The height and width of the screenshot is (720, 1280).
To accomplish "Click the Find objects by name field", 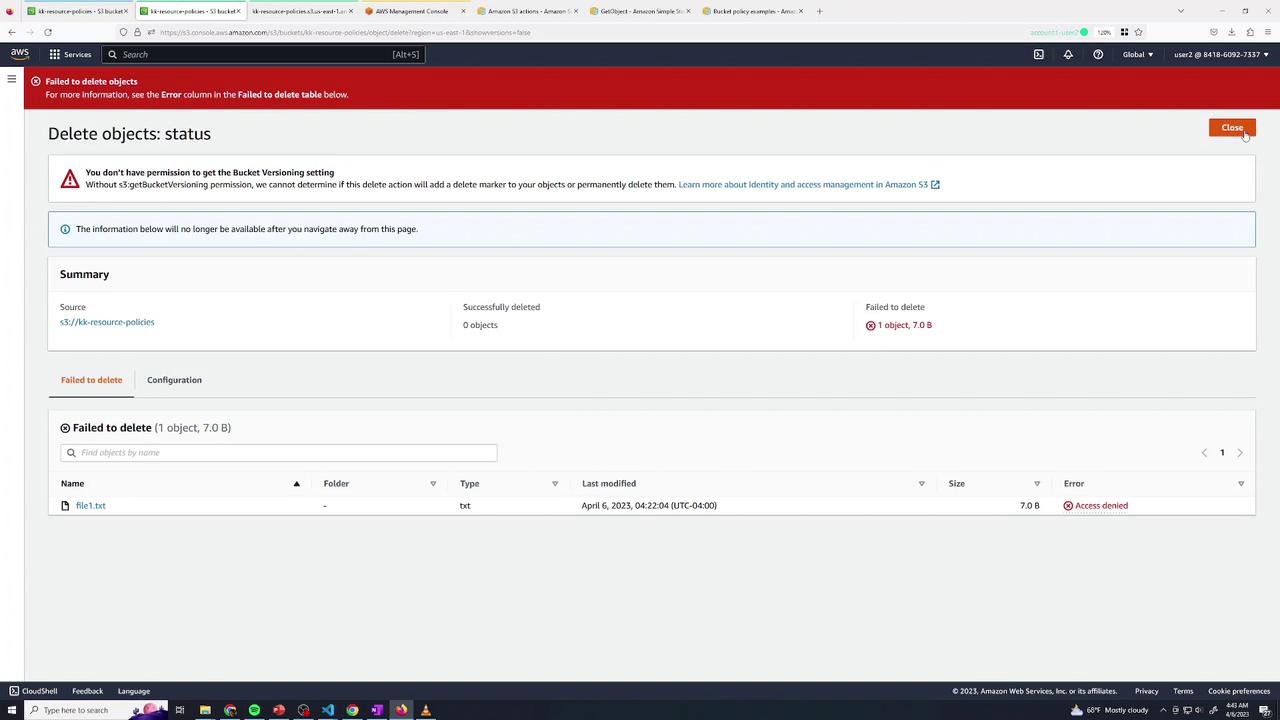I will (278, 453).
